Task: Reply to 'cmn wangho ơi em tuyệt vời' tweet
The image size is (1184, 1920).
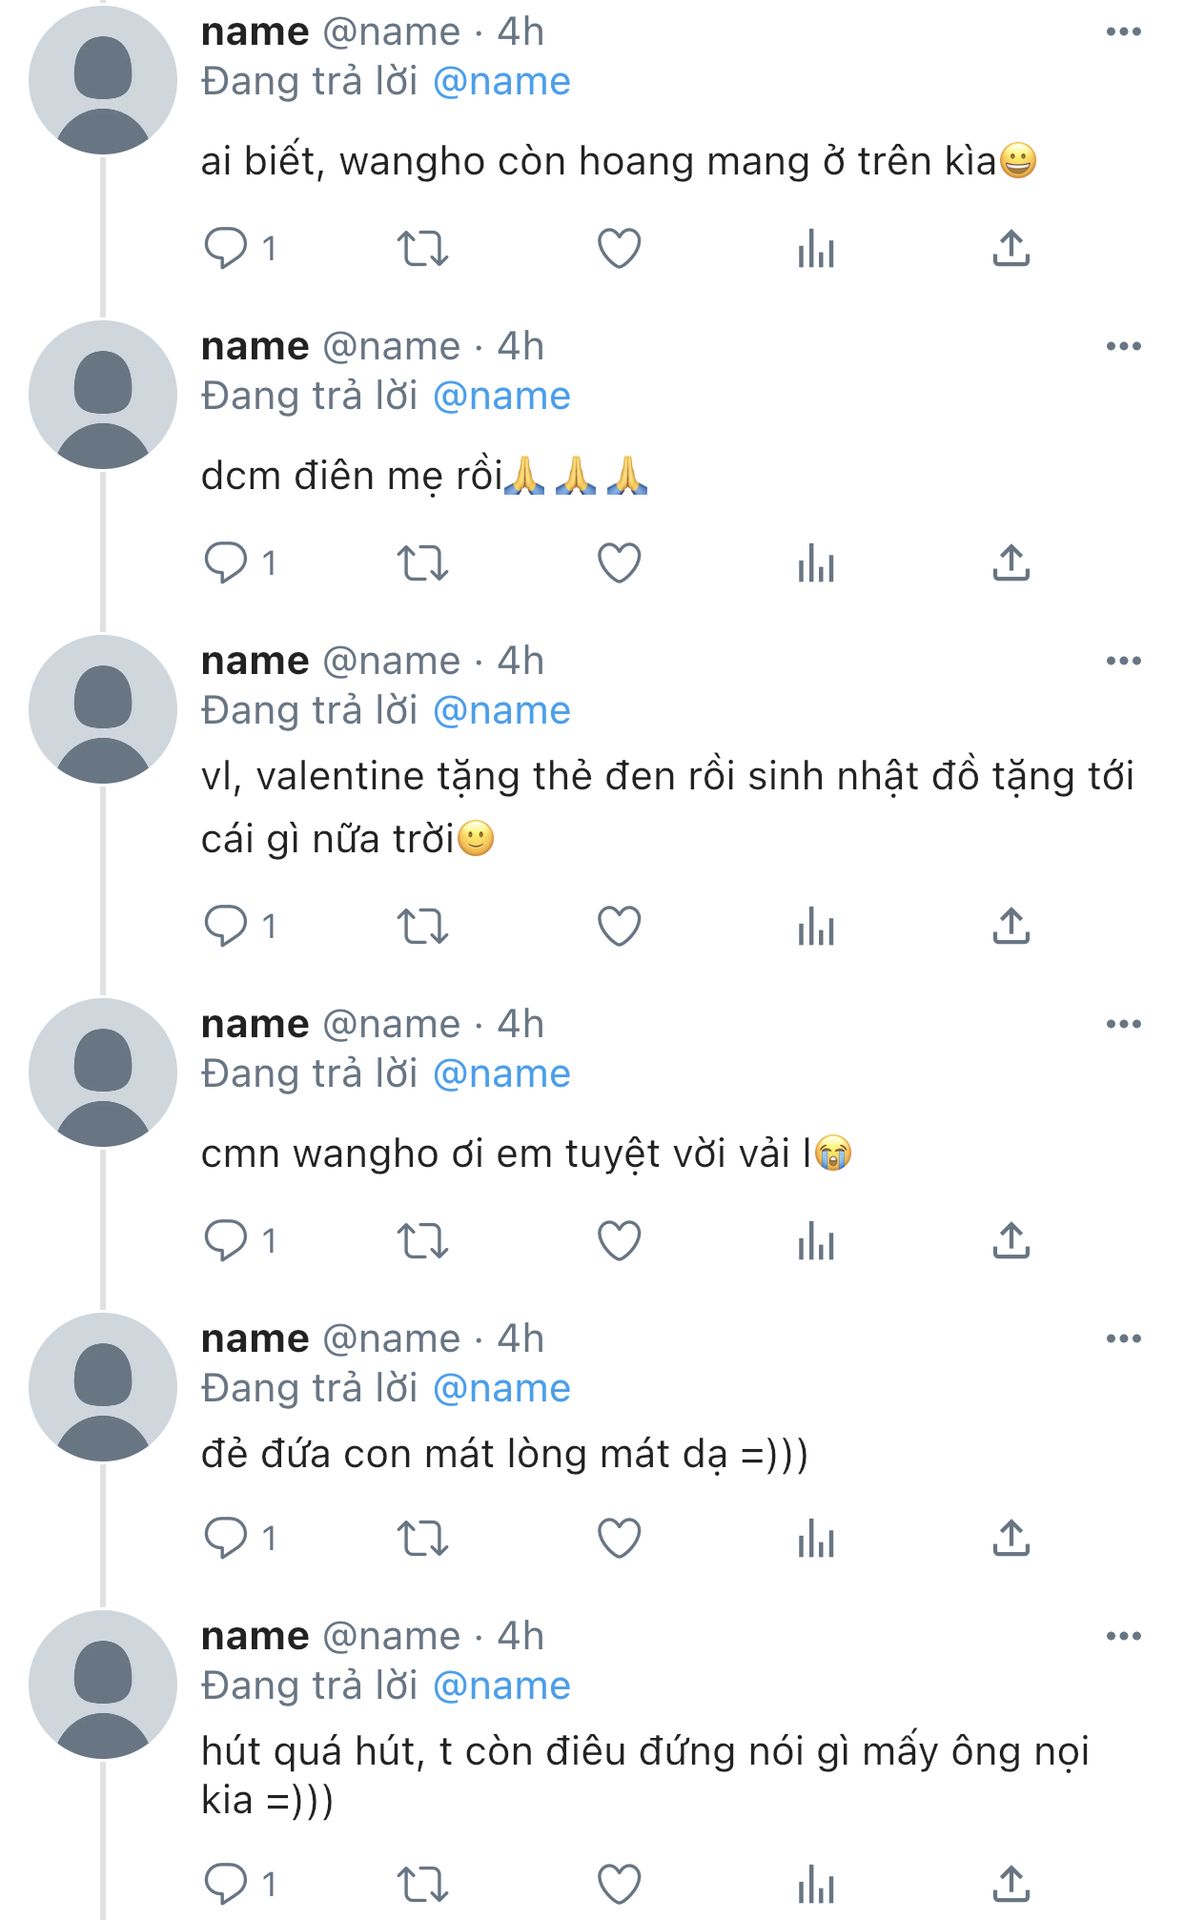Action: 226,1241
